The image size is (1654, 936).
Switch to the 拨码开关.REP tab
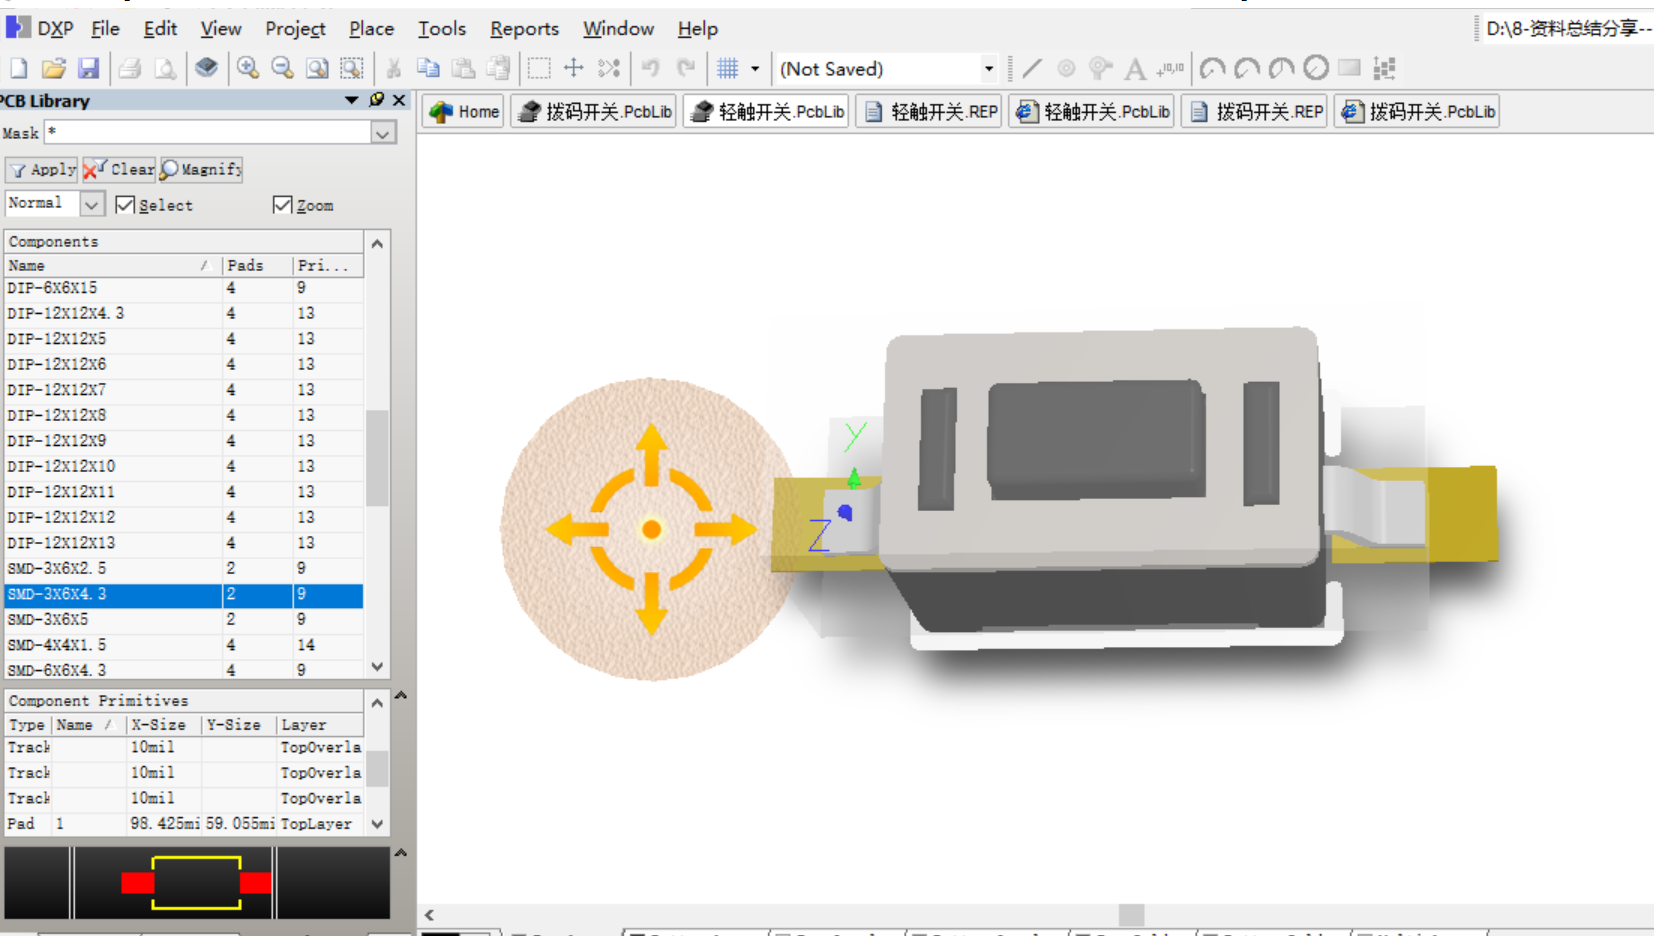coord(1256,111)
